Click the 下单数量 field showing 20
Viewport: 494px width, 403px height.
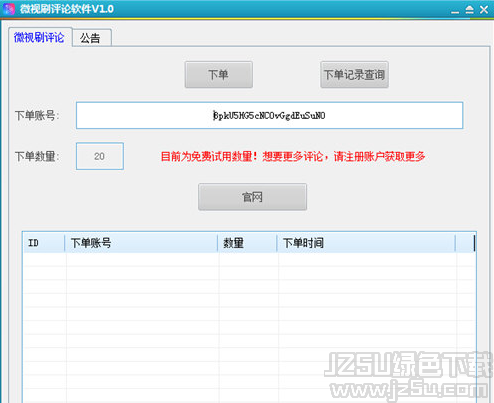pyautogui.click(x=100, y=156)
